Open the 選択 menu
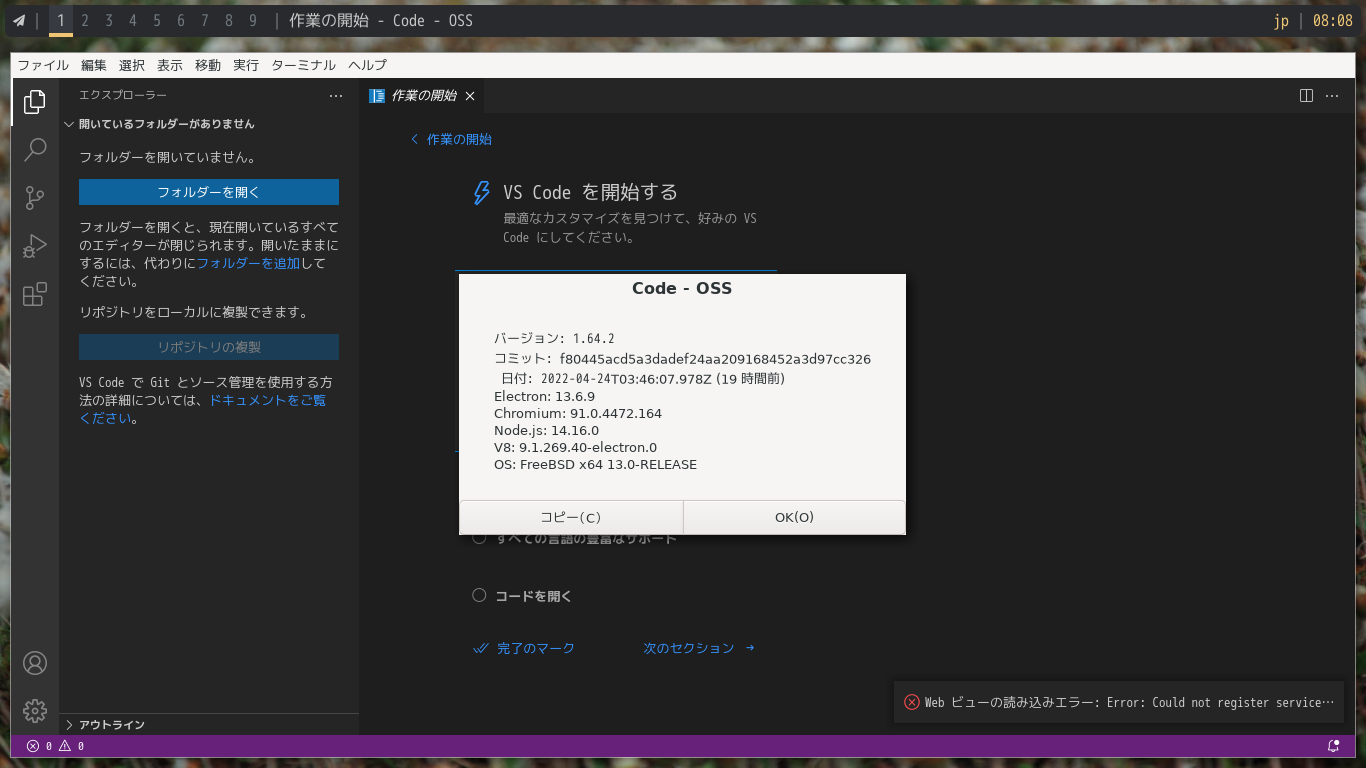 [x=132, y=65]
